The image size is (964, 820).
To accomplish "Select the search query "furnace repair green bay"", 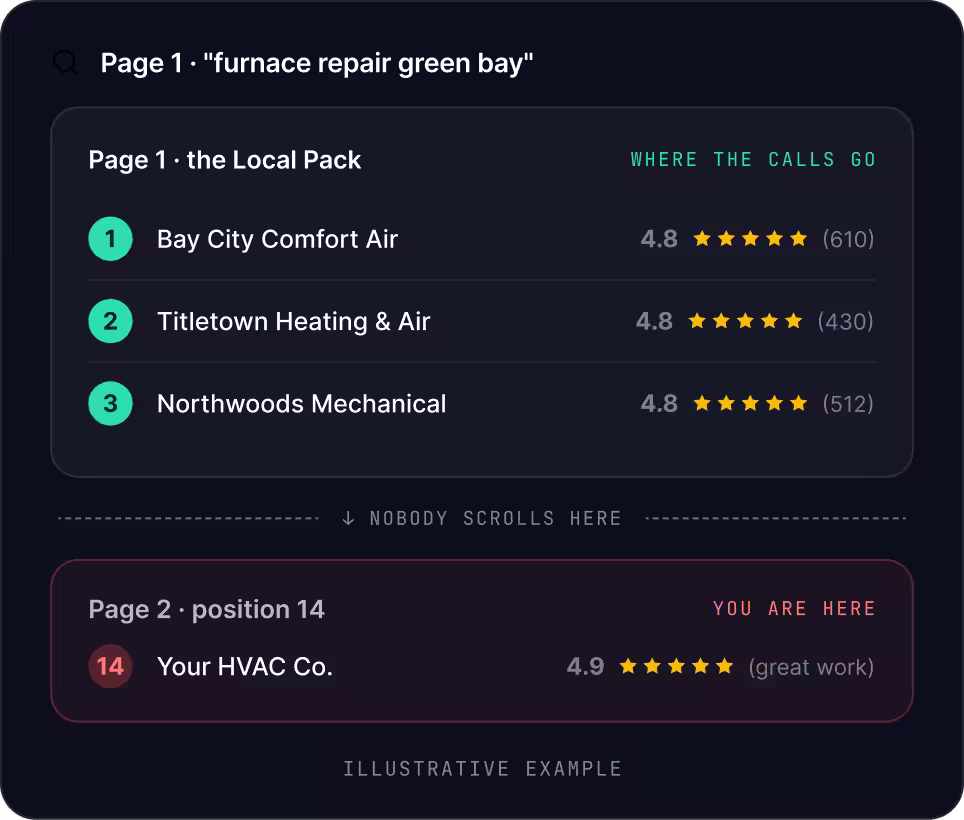I will 368,63.
